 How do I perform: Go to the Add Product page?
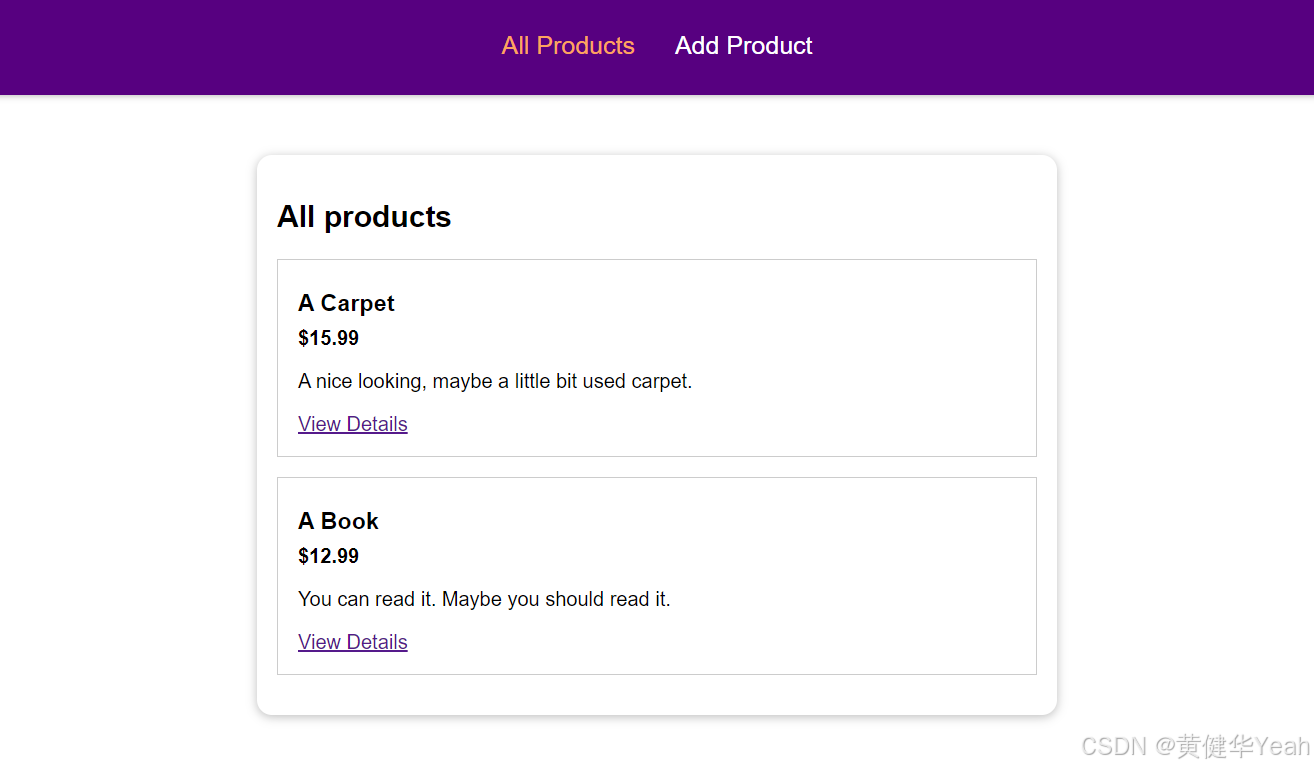[x=743, y=46]
